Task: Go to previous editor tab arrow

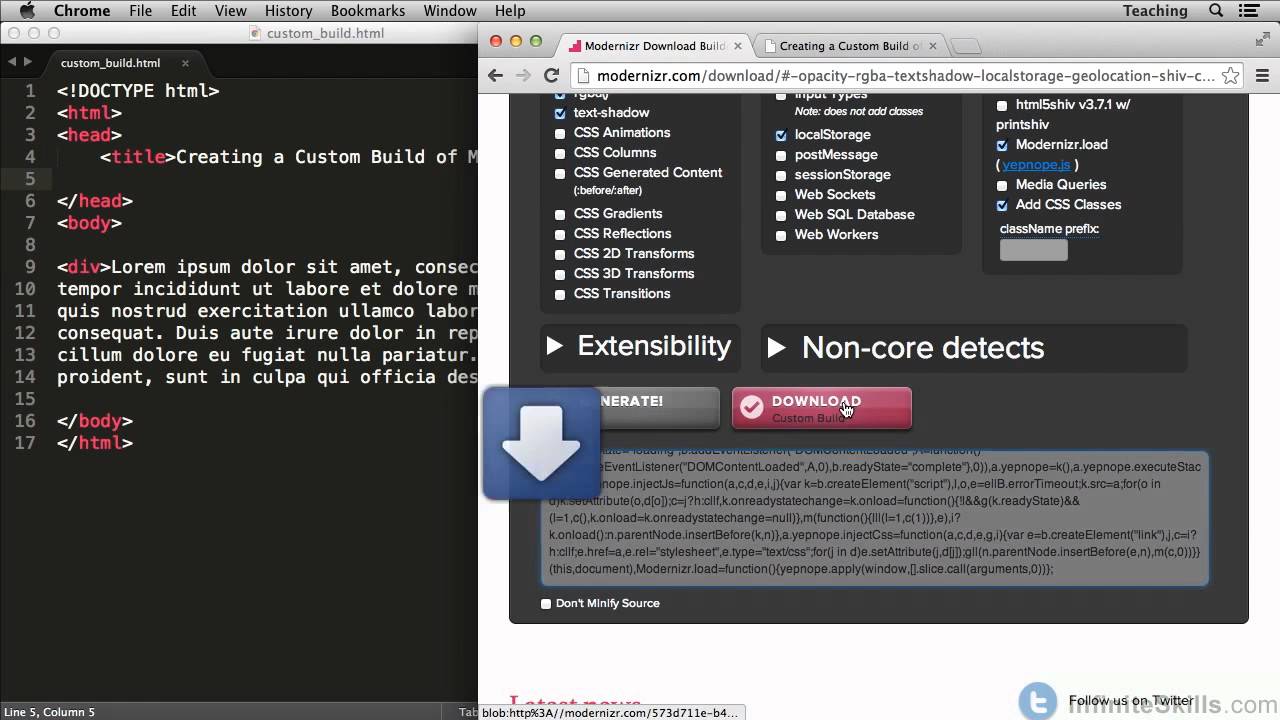Action: (12, 62)
